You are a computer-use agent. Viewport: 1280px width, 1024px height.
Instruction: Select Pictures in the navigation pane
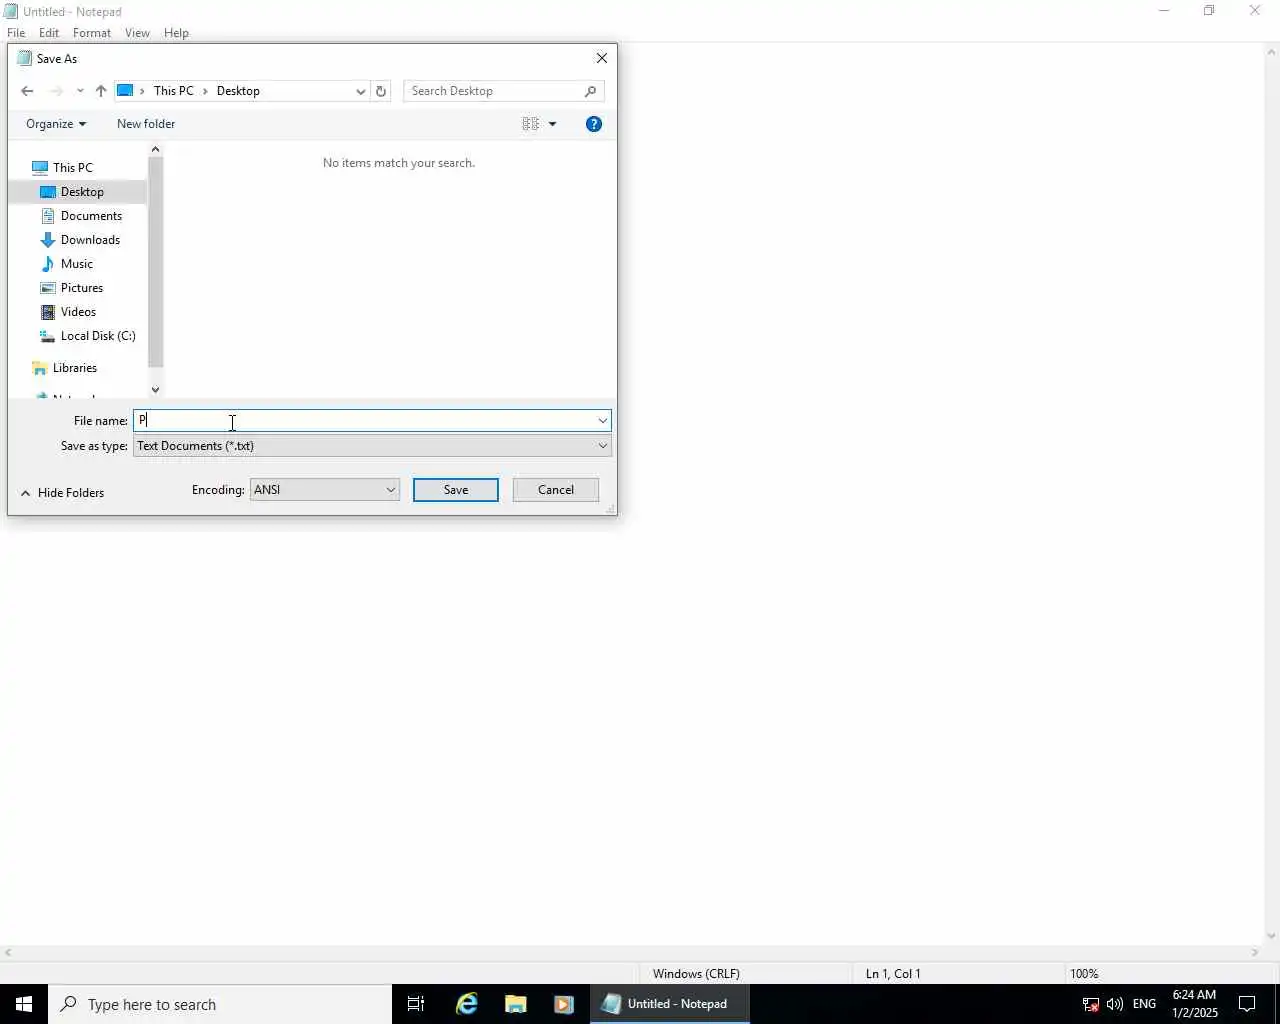[x=82, y=288]
